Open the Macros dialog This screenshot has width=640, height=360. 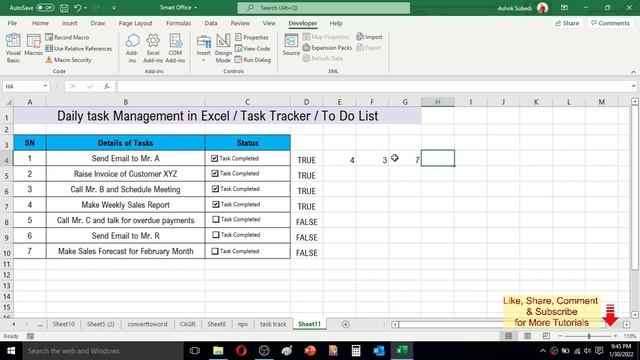click(33, 45)
